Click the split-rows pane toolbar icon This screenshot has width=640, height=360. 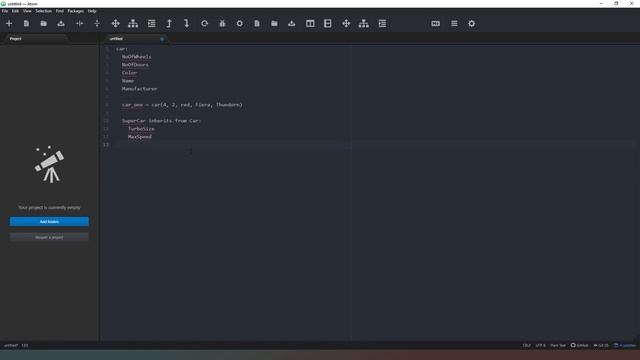click(x=328, y=24)
